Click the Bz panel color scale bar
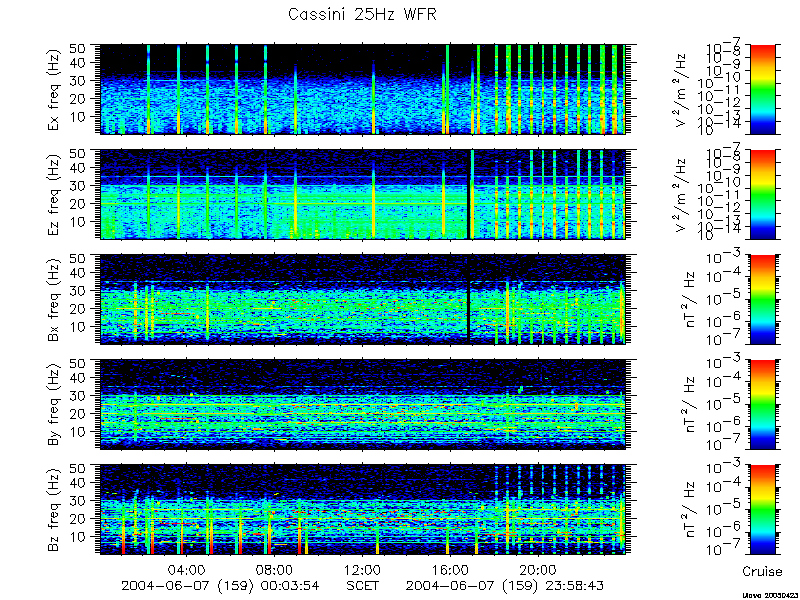This screenshot has width=800, height=600. (x=762, y=509)
